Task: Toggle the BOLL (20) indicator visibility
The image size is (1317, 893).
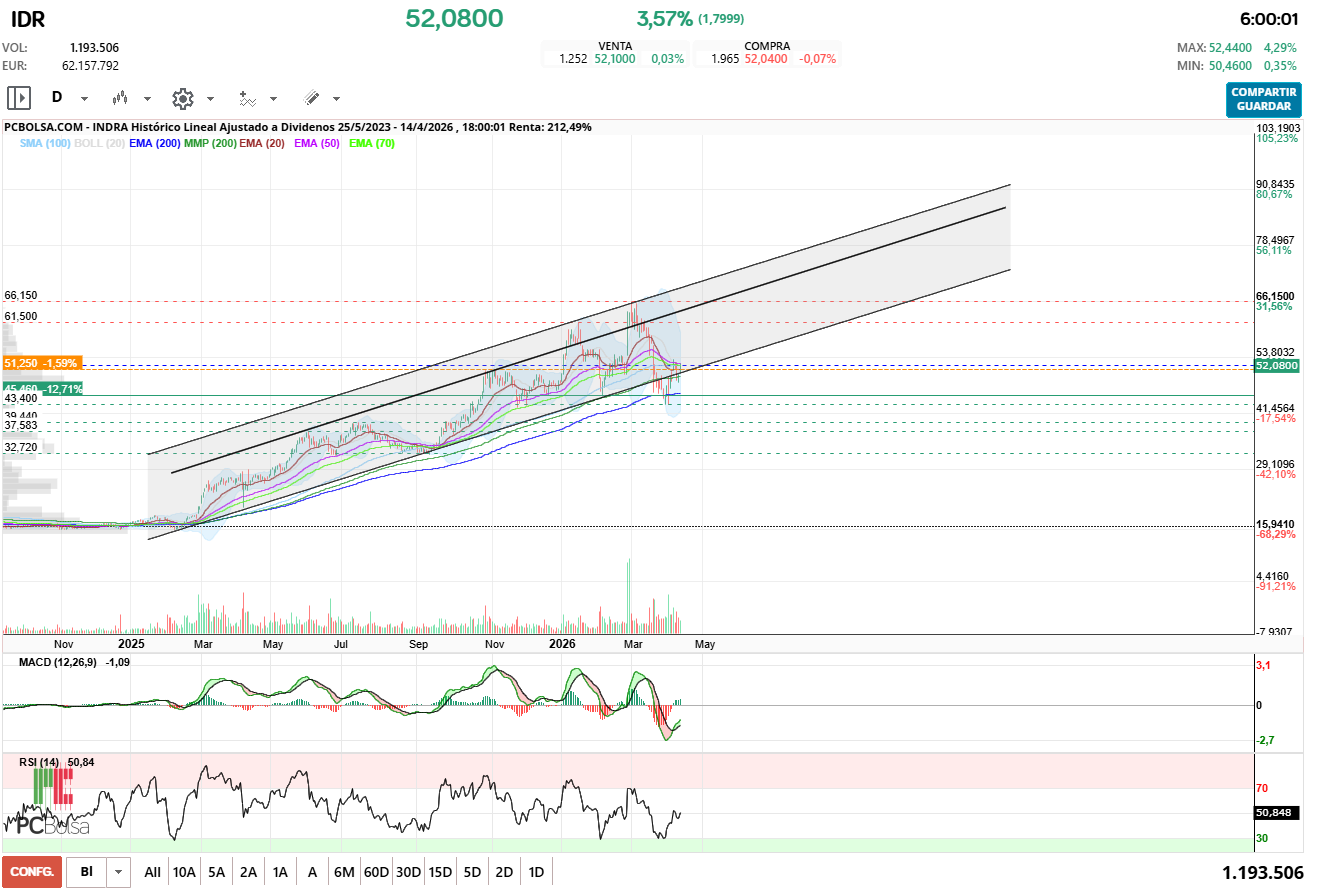Action: (100, 144)
